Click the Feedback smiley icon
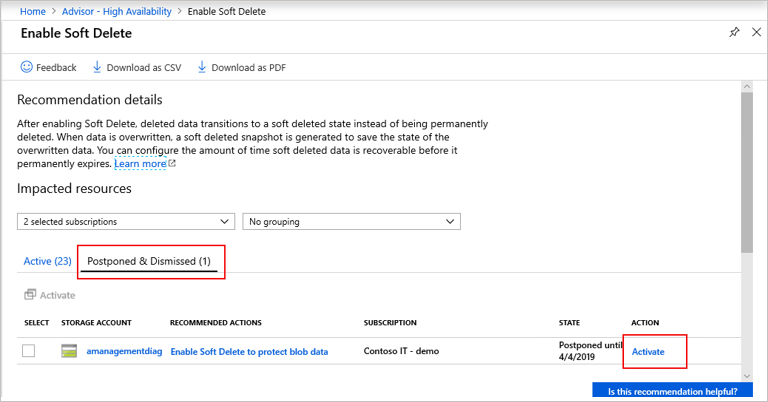The image size is (768, 402). coord(26,68)
